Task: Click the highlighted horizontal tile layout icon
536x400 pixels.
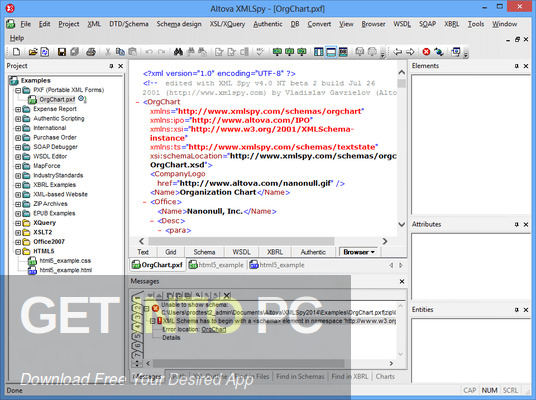Action: tap(331, 52)
